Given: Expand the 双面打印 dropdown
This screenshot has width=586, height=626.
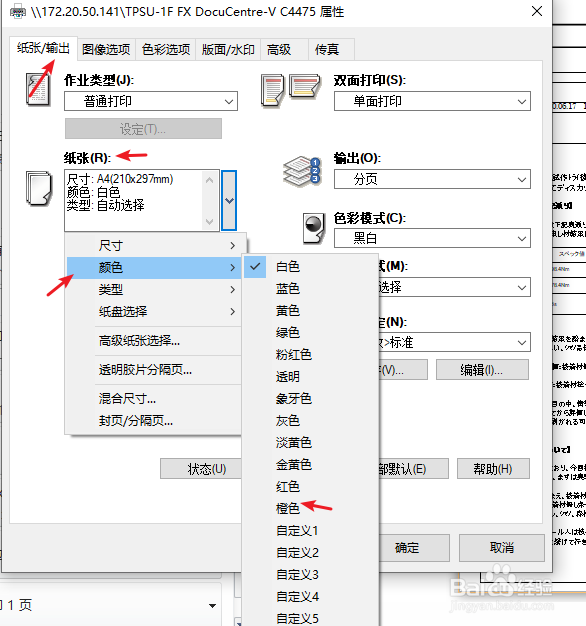Looking at the screenshot, I should tap(432, 101).
